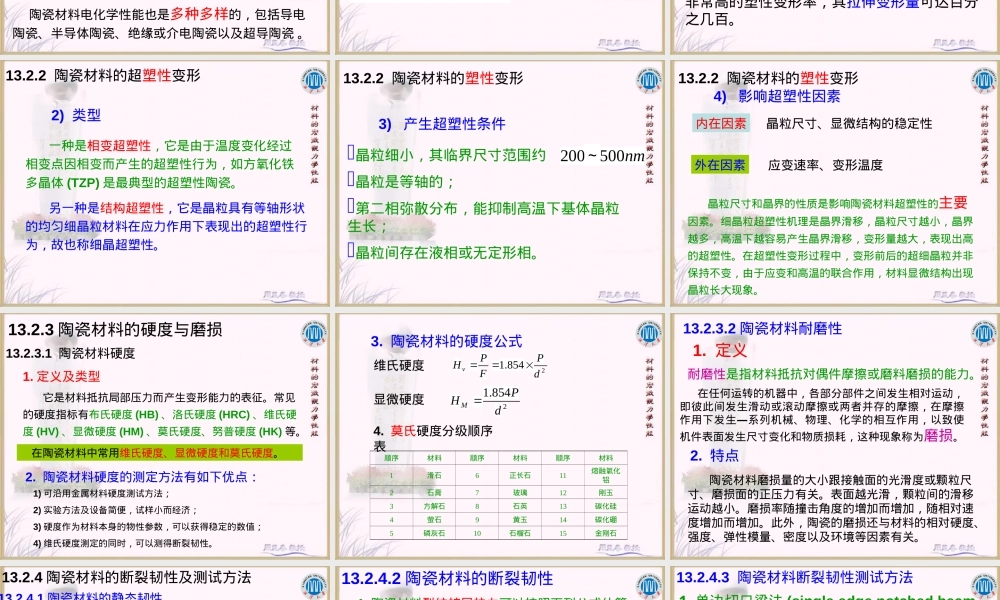
Task: Select the 13.2.4 陶瓷材料的断裂韧性及测试方法 slide
Action: click(x=166, y=583)
